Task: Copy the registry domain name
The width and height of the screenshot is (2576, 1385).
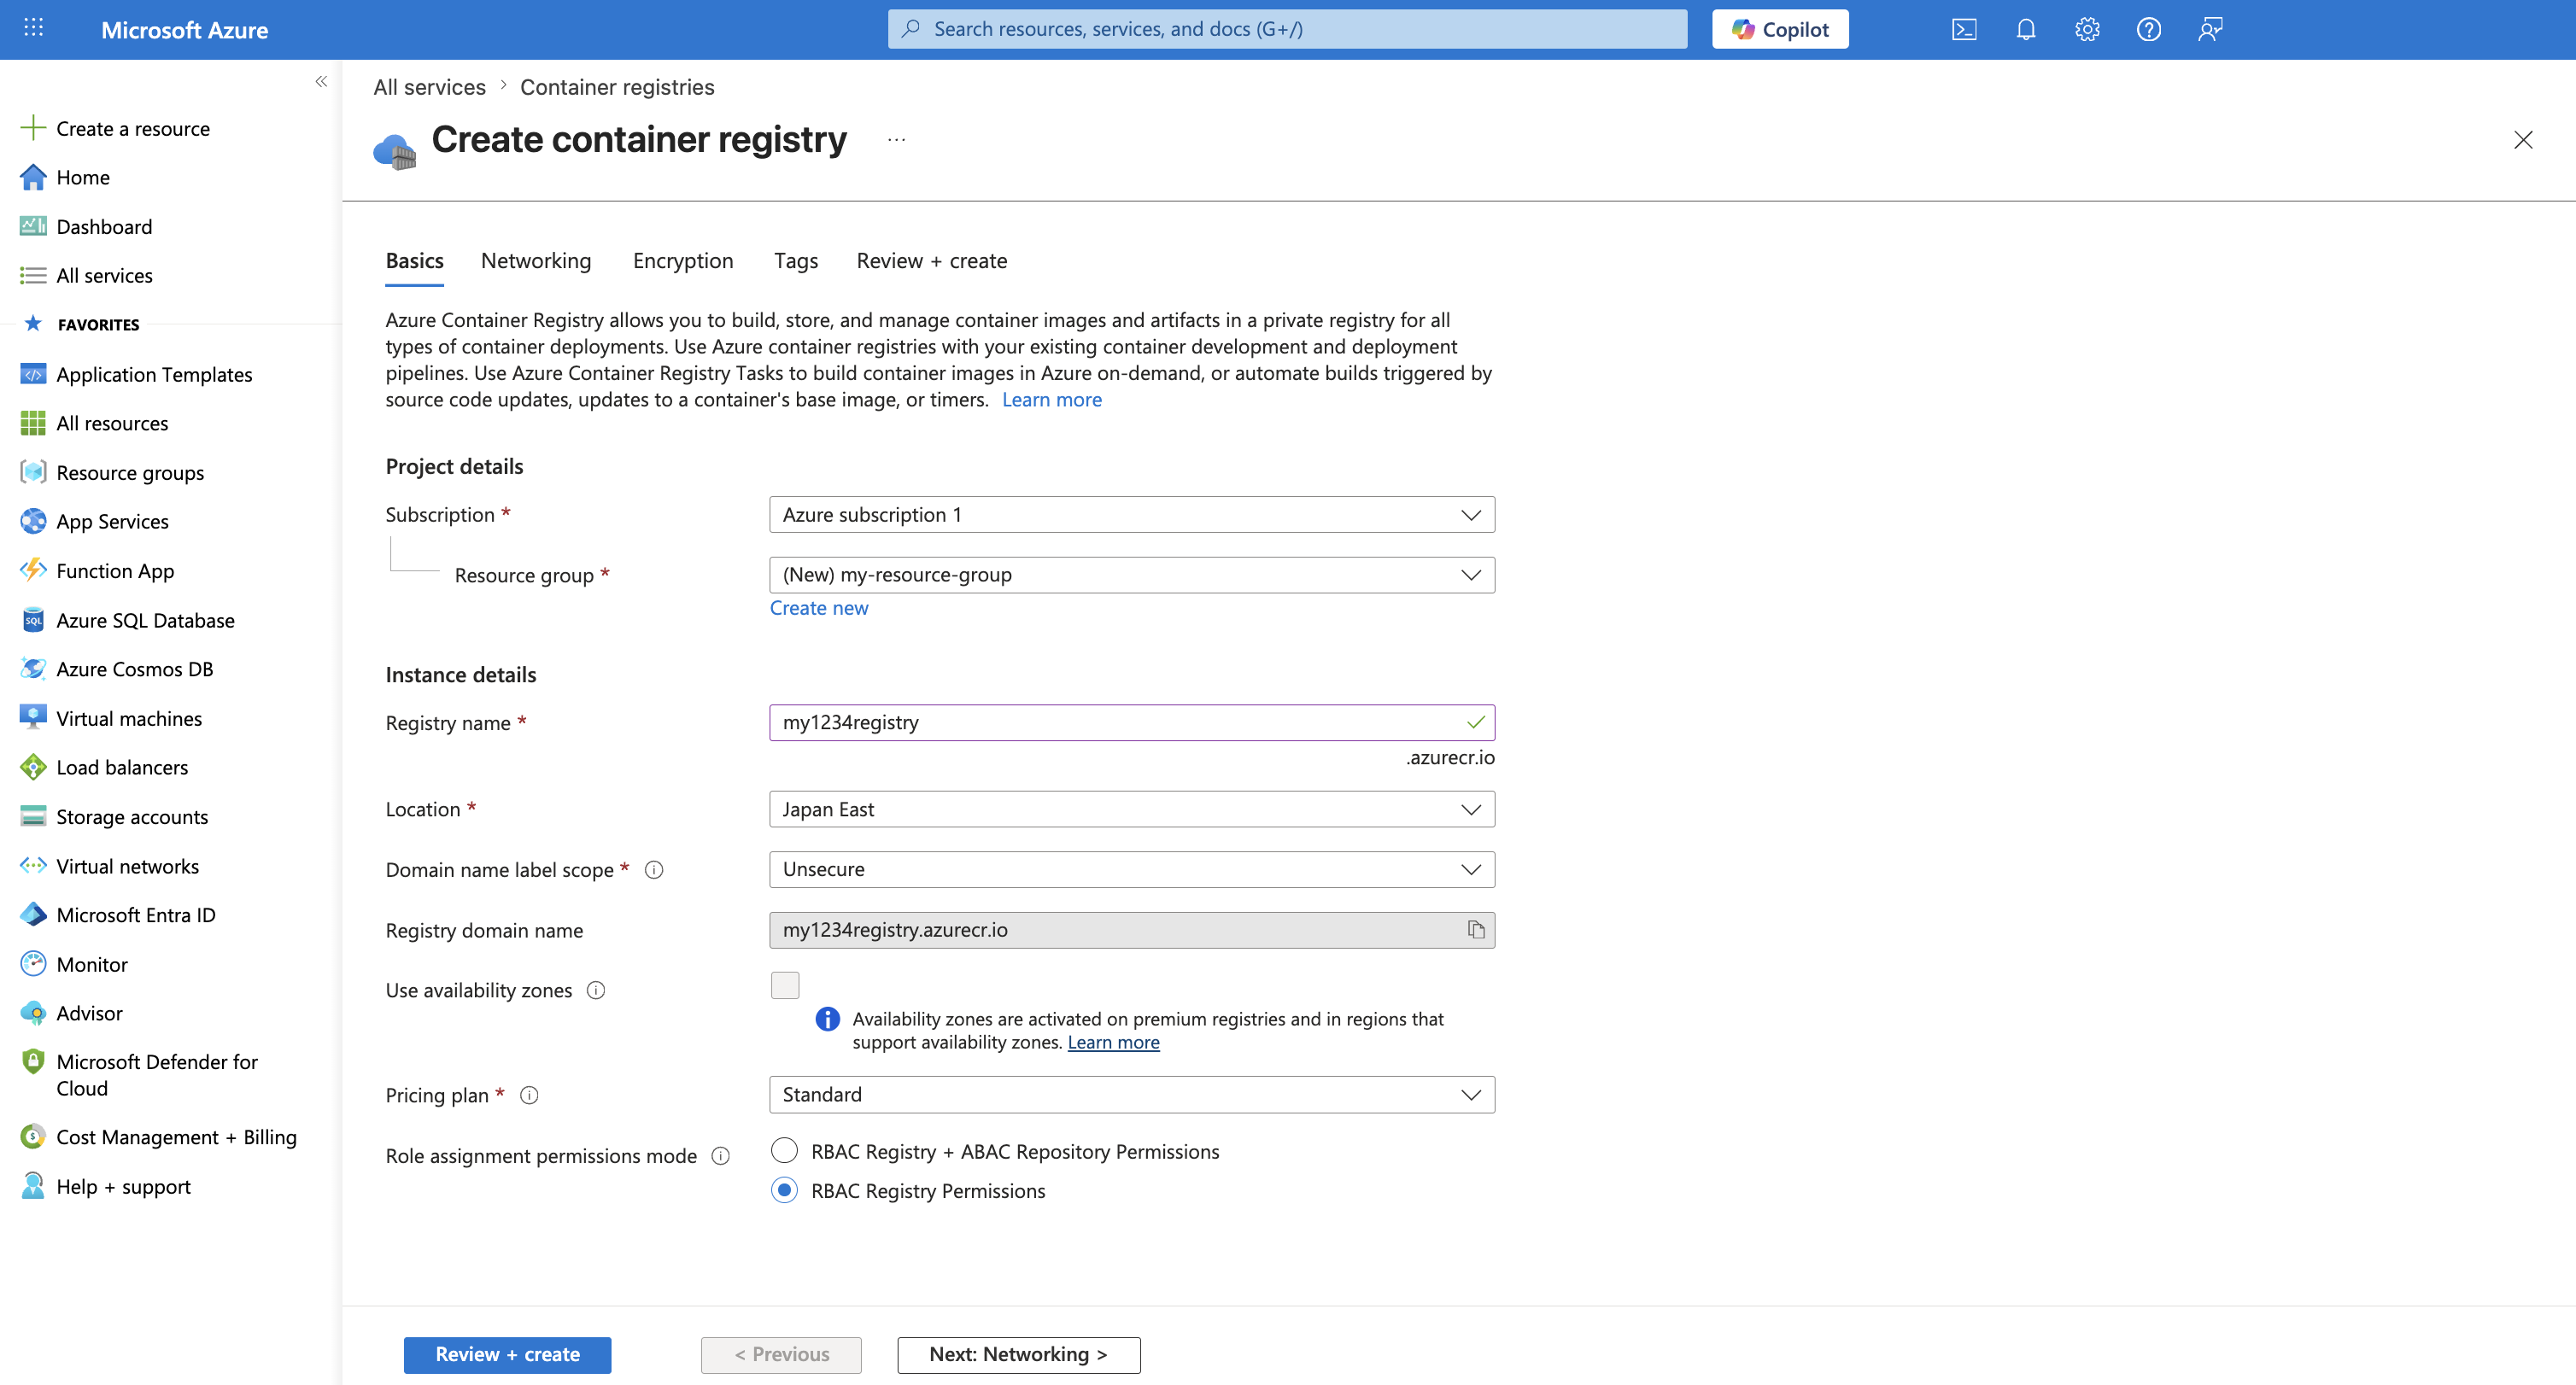Action: [x=1475, y=930]
